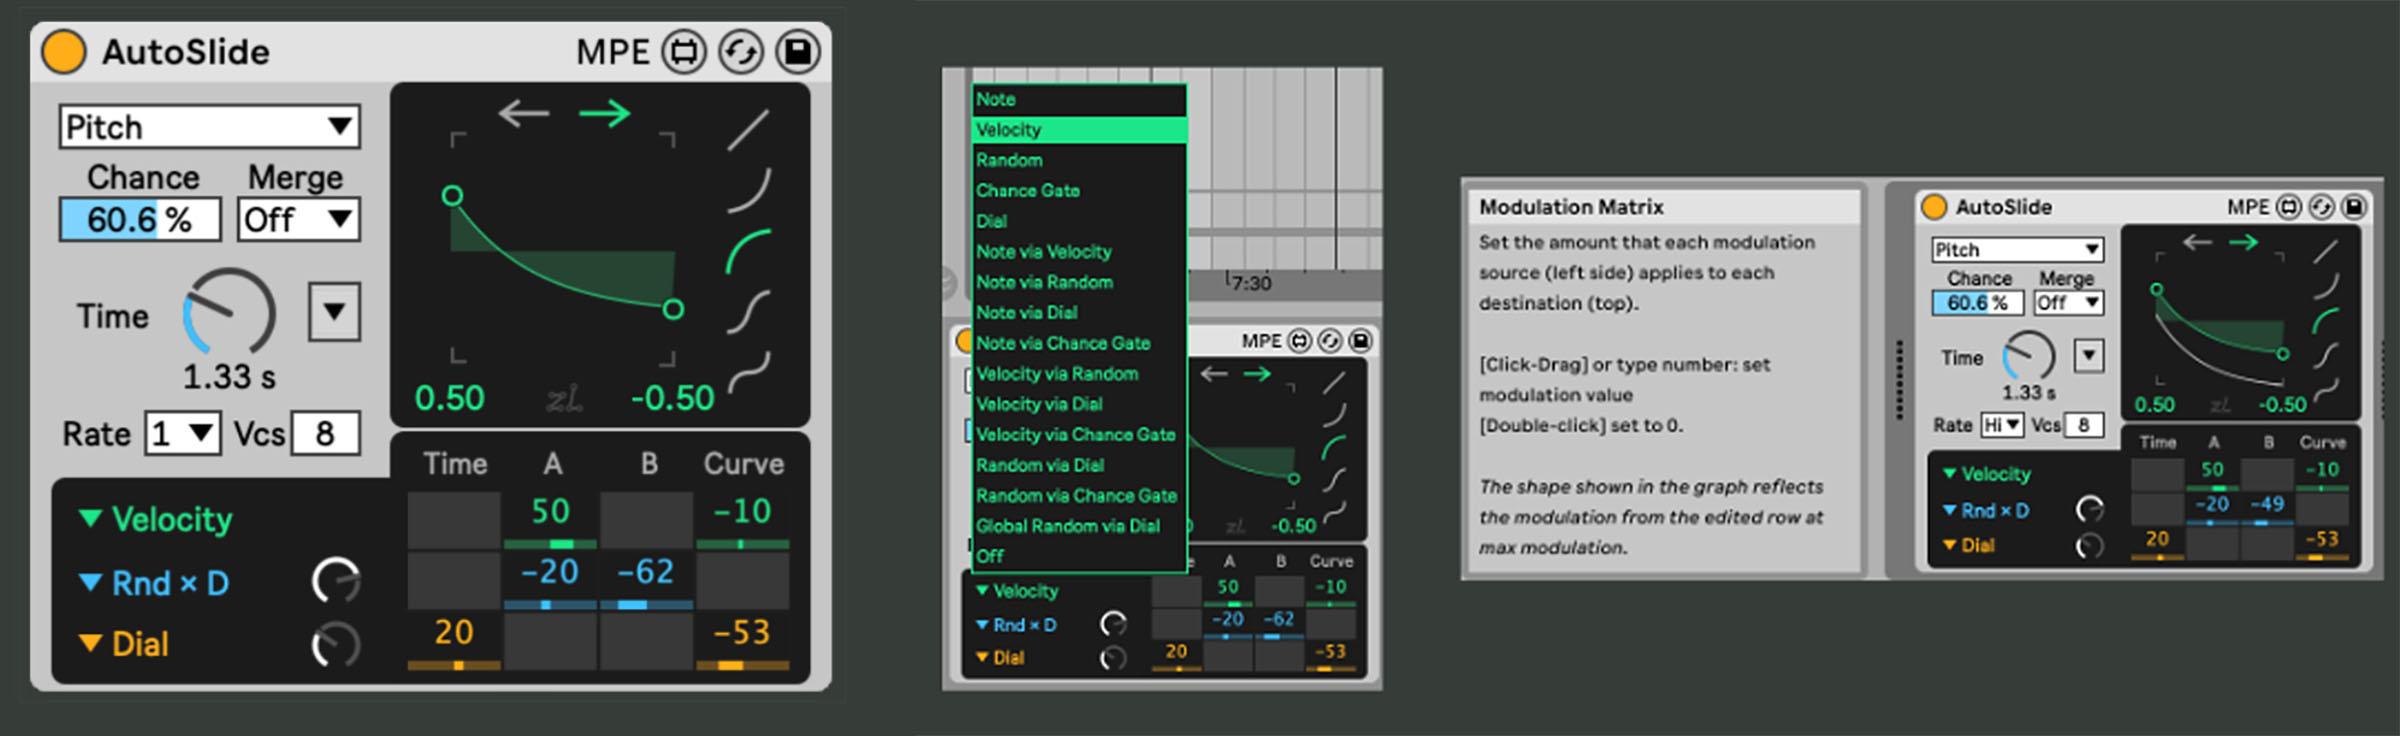Open the Pitch dropdown in large AutoSlide

click(x=209, y=127)
